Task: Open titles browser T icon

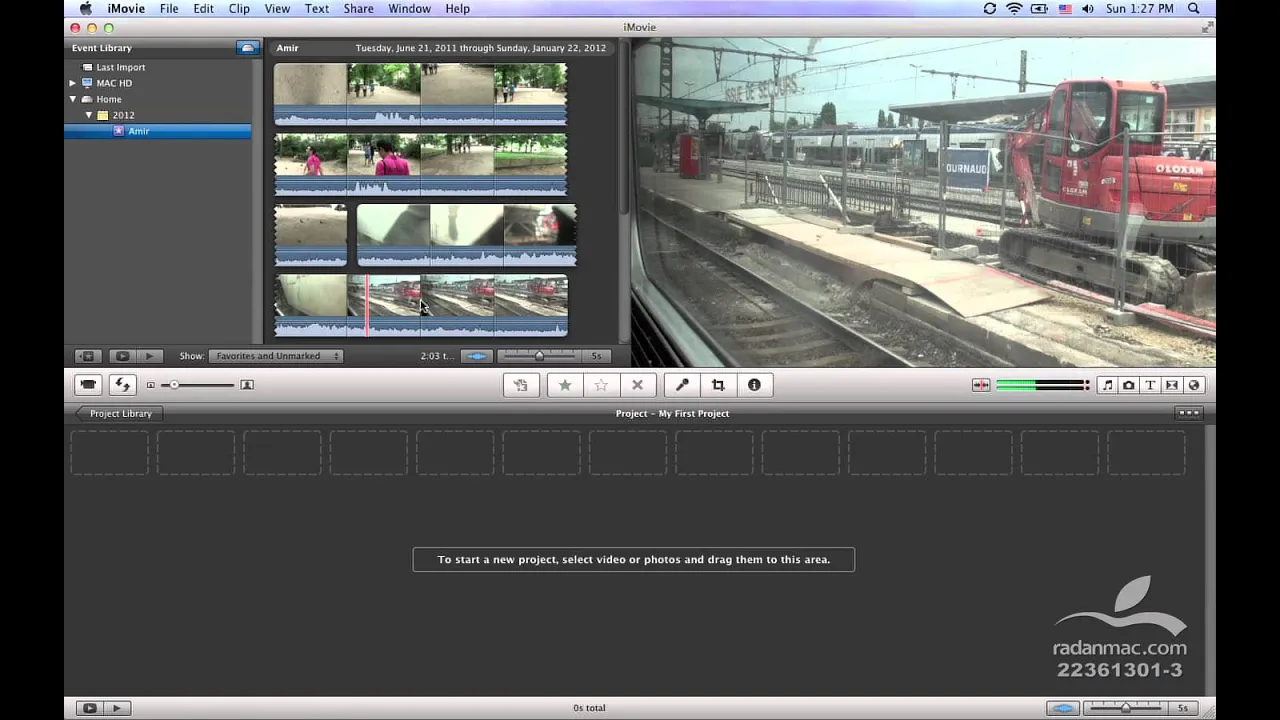Action: pos(1150,385)
